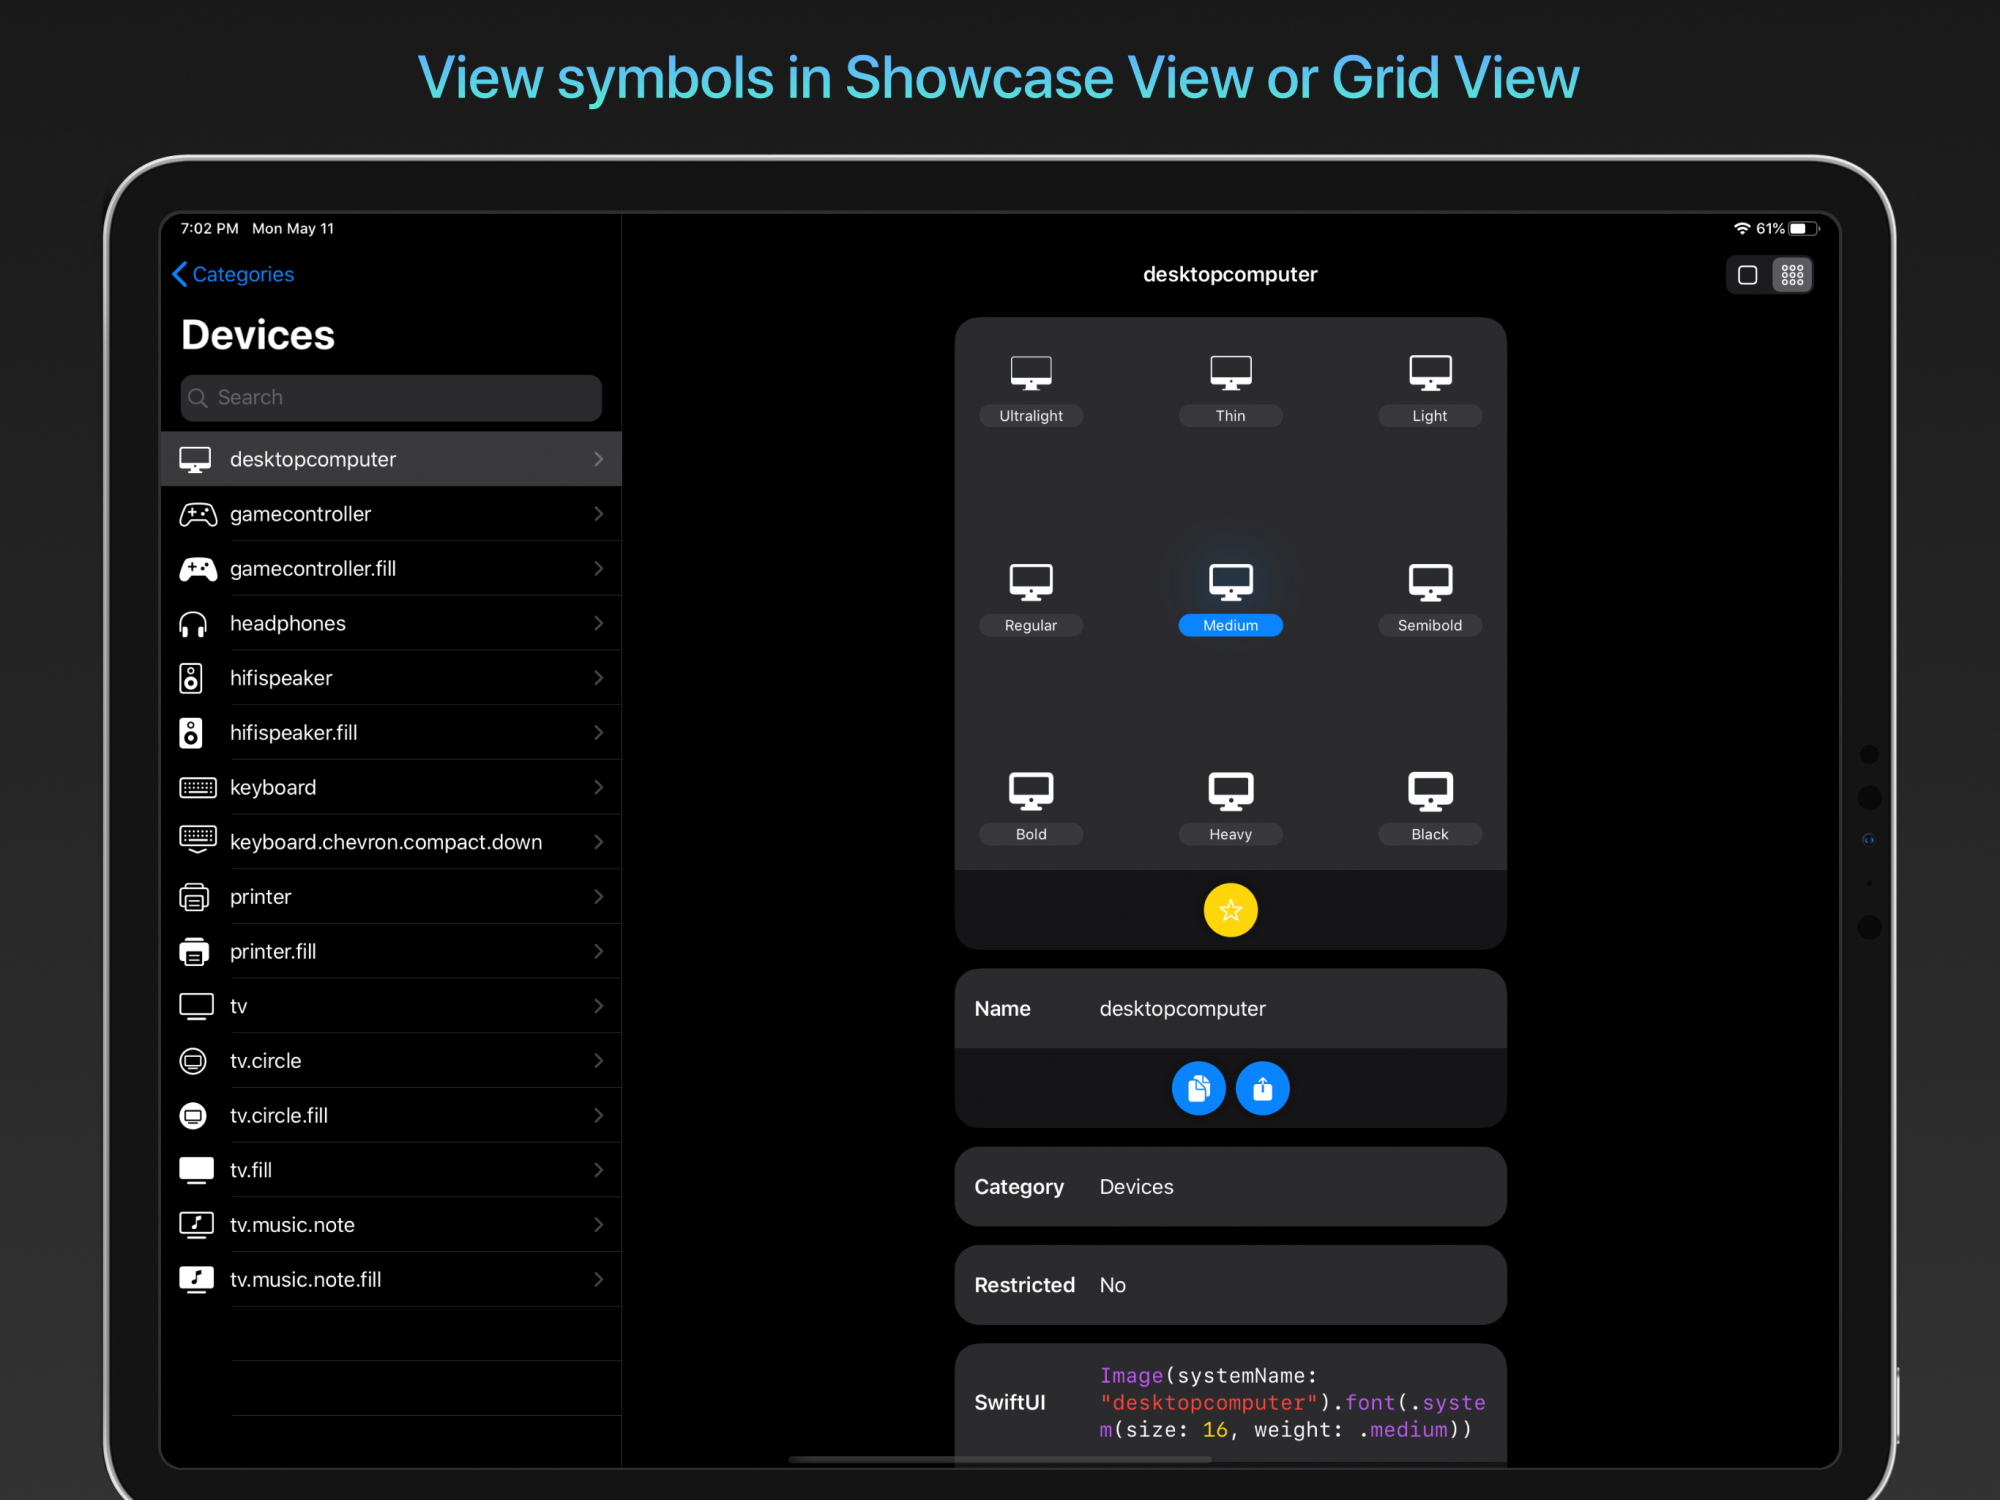Image resolution: width=2000 pixels, height=1500 pixels.
Task: Select the Semibold weight option
Action: pyautogui.click(x=1430, y=625)
